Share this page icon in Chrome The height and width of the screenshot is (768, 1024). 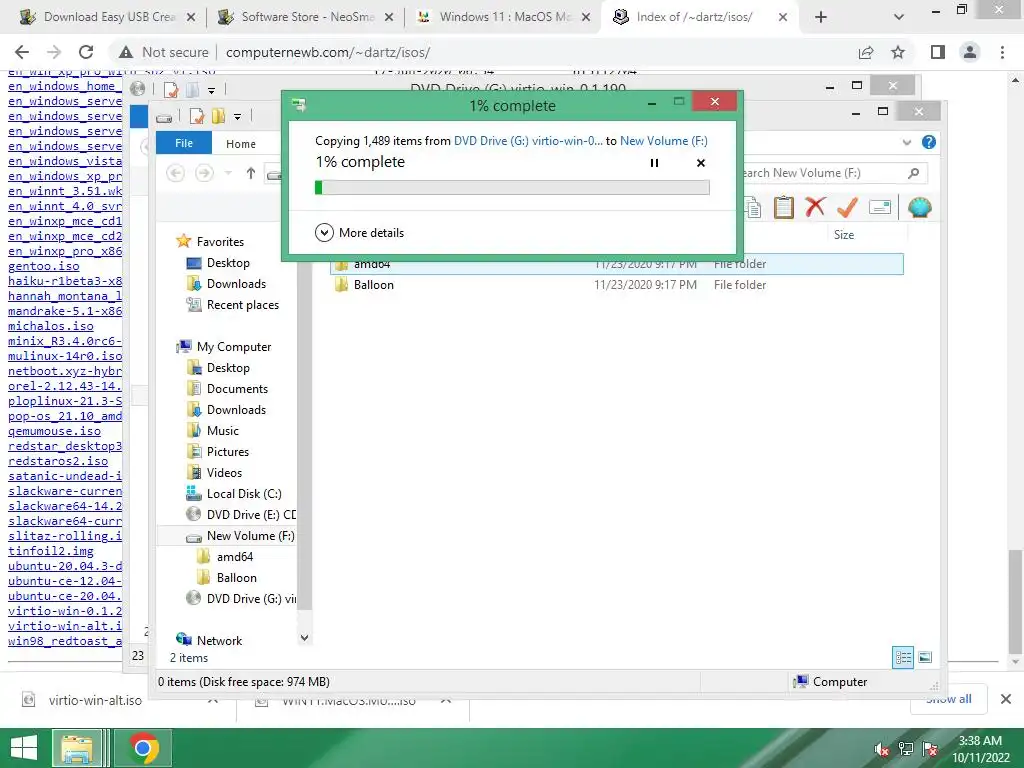(x=866, y=52)
